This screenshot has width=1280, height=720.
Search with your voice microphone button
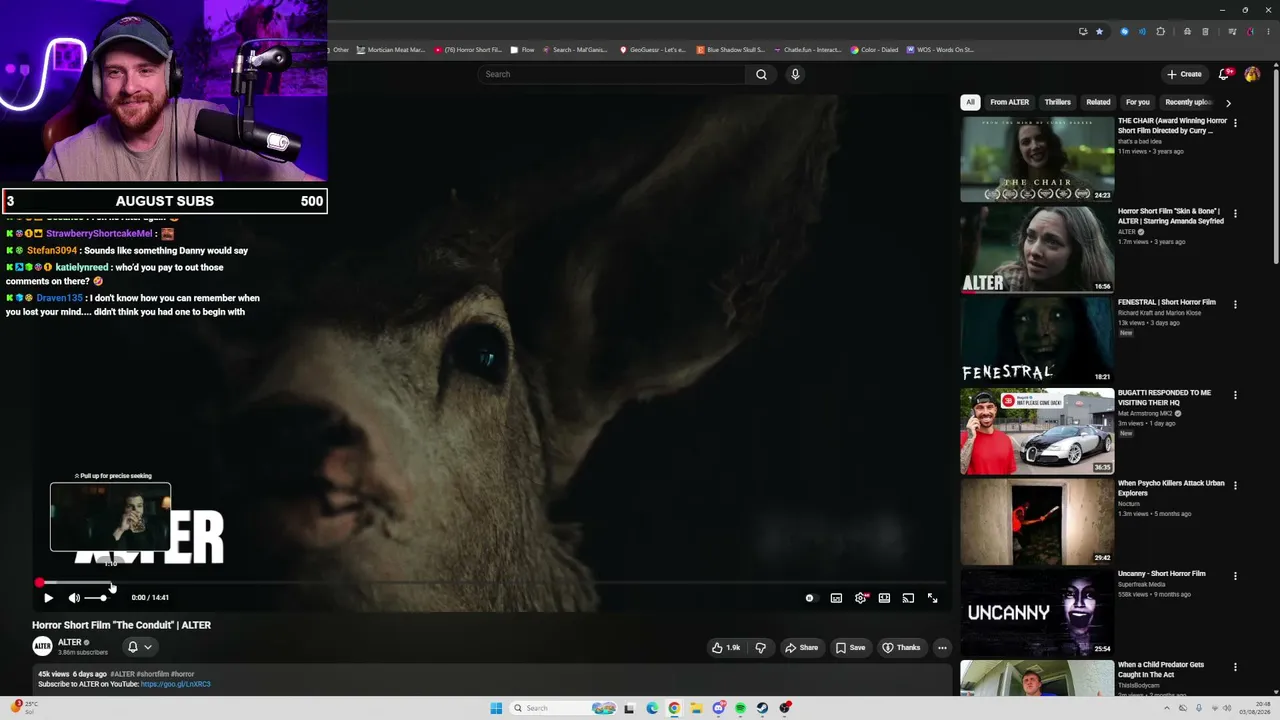pos(795,74)
